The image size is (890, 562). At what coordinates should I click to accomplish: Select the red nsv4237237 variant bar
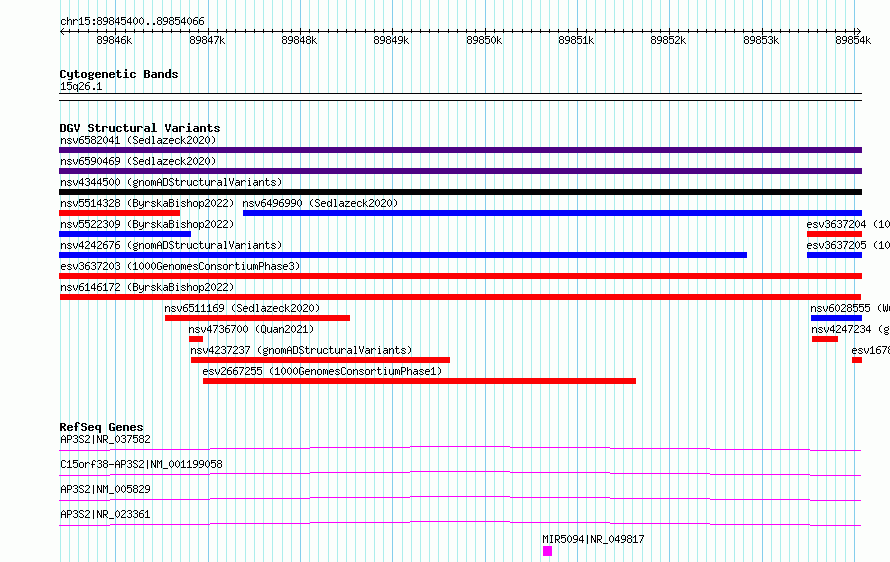[x=321, y=360]
